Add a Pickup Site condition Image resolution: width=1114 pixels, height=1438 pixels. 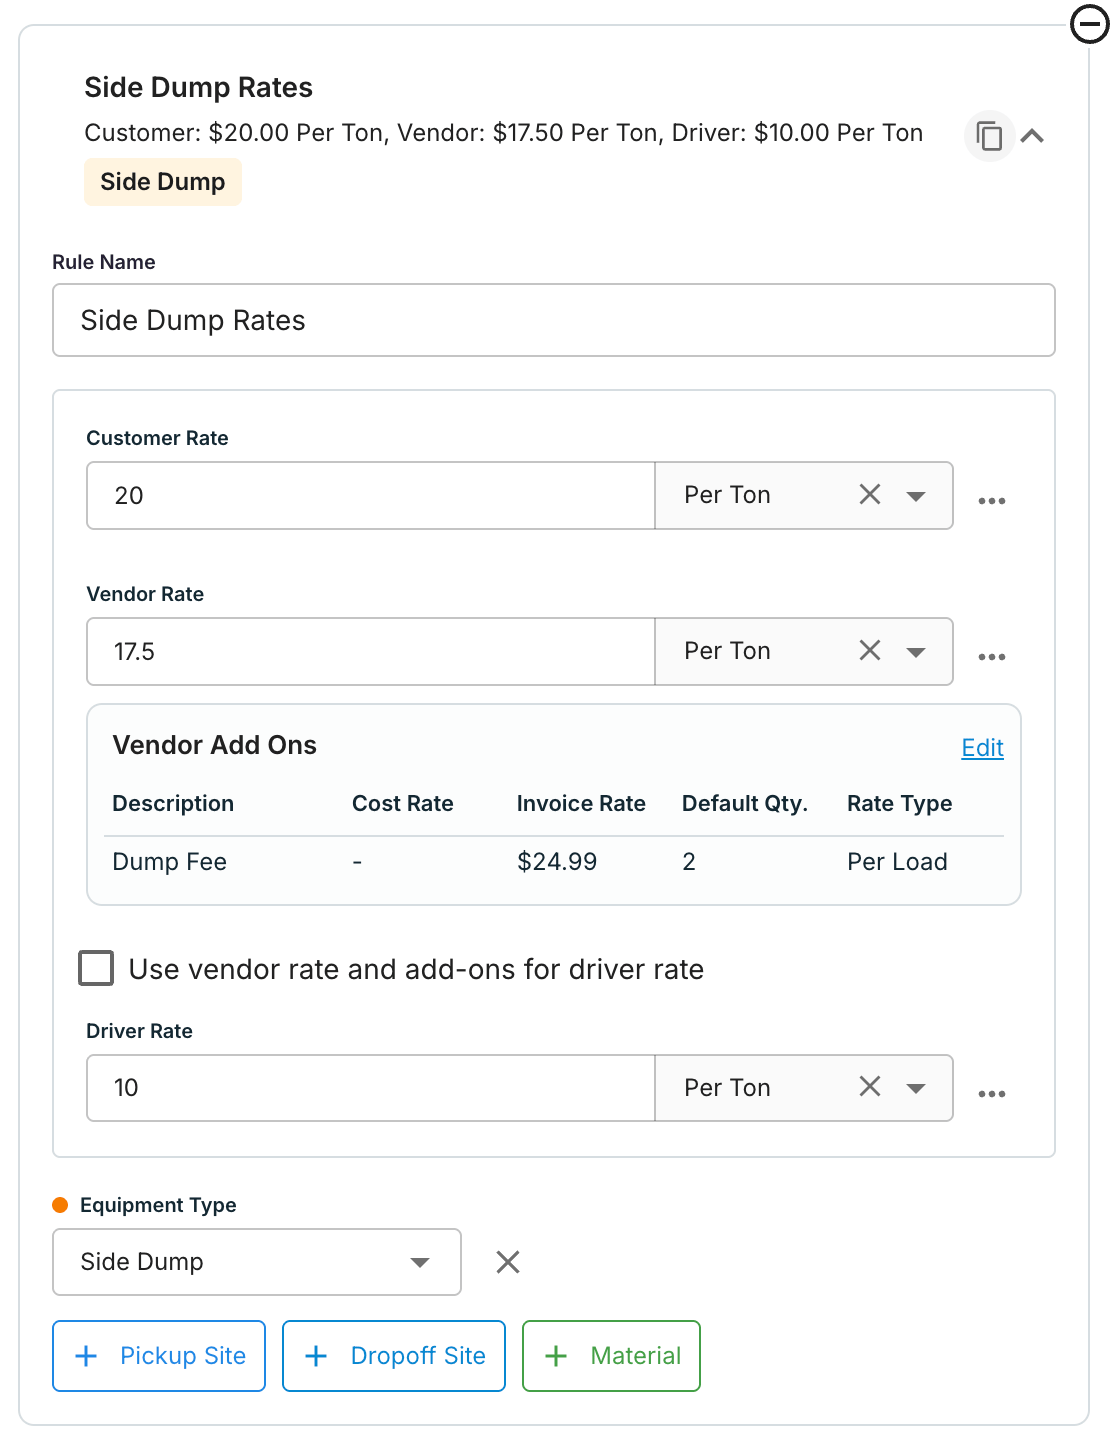pos(159,1356)
